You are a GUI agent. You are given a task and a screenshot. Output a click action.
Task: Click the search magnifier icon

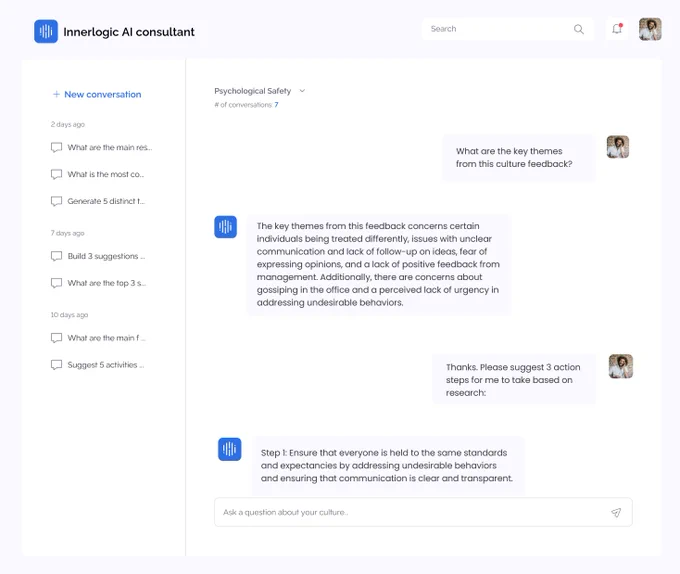point(579,29)
